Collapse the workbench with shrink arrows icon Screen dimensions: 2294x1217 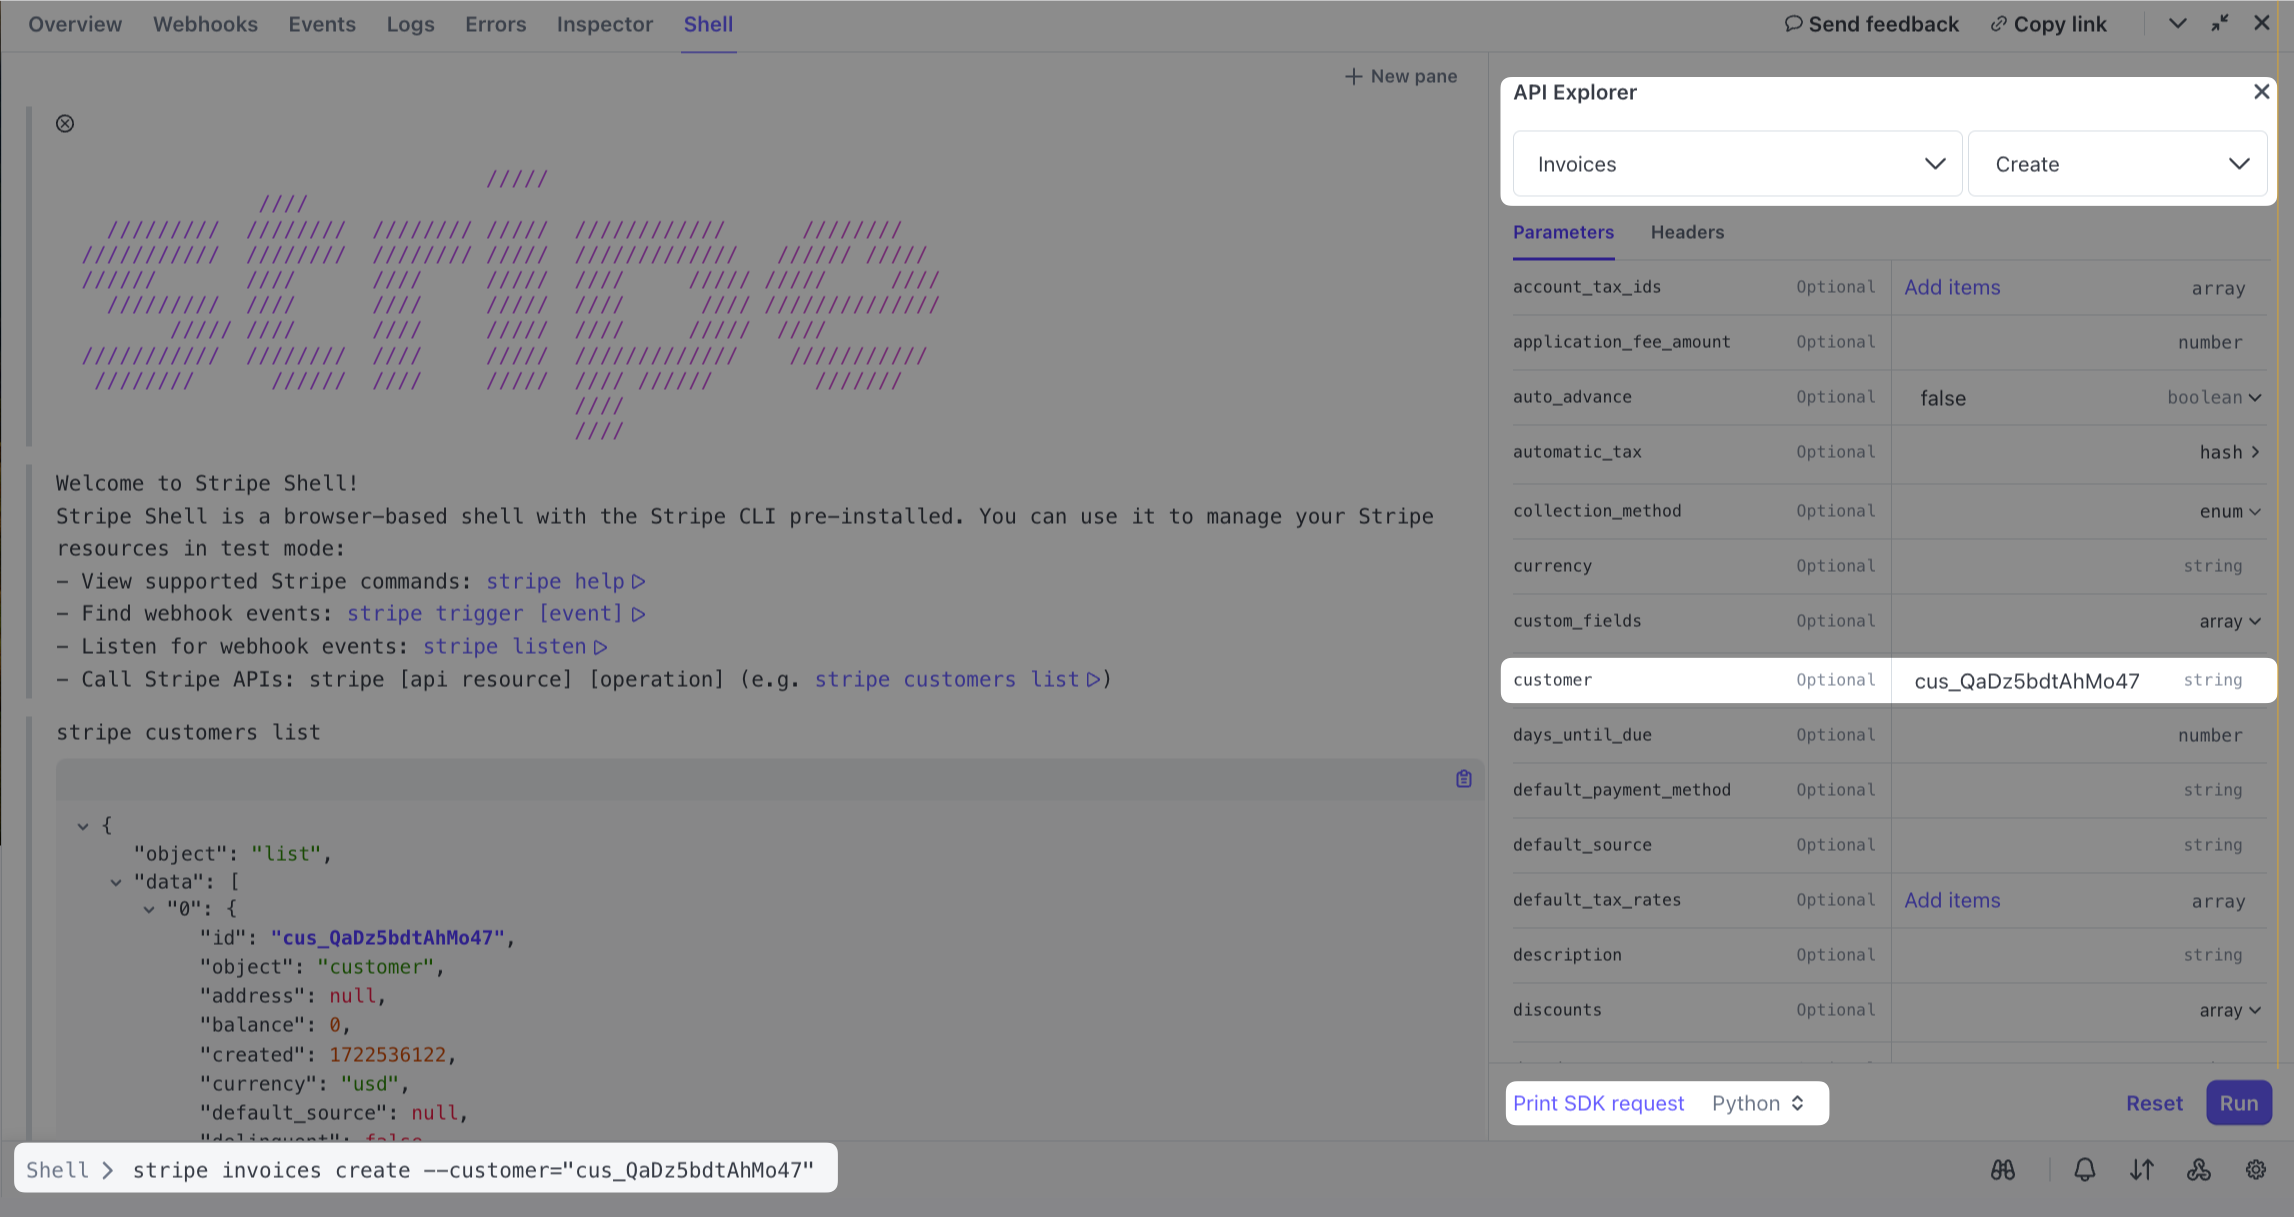pyautogui.click(x=2219, y=23)
